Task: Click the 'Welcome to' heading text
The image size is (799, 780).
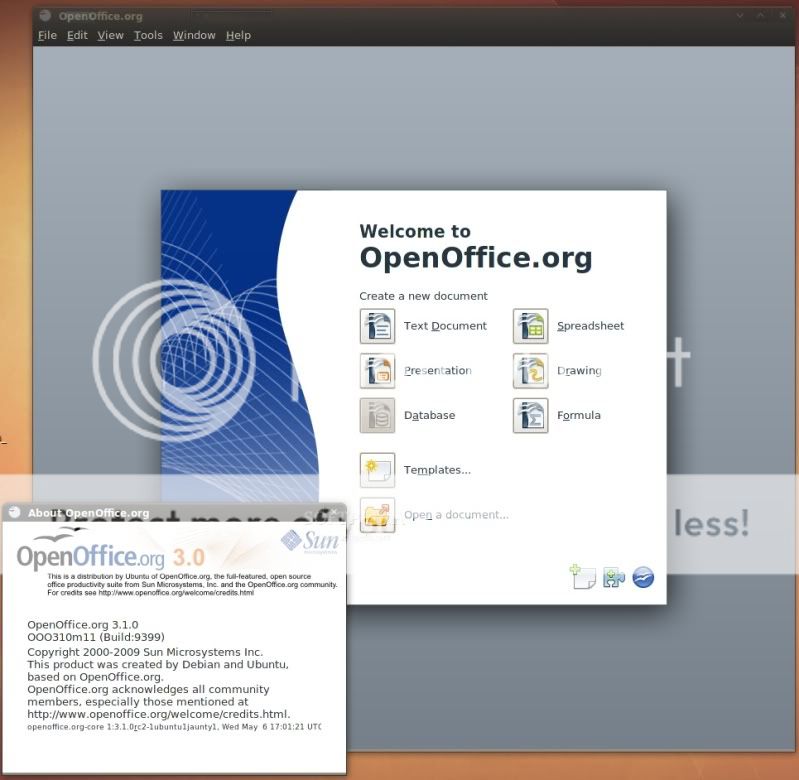Action: pos(415,231)
